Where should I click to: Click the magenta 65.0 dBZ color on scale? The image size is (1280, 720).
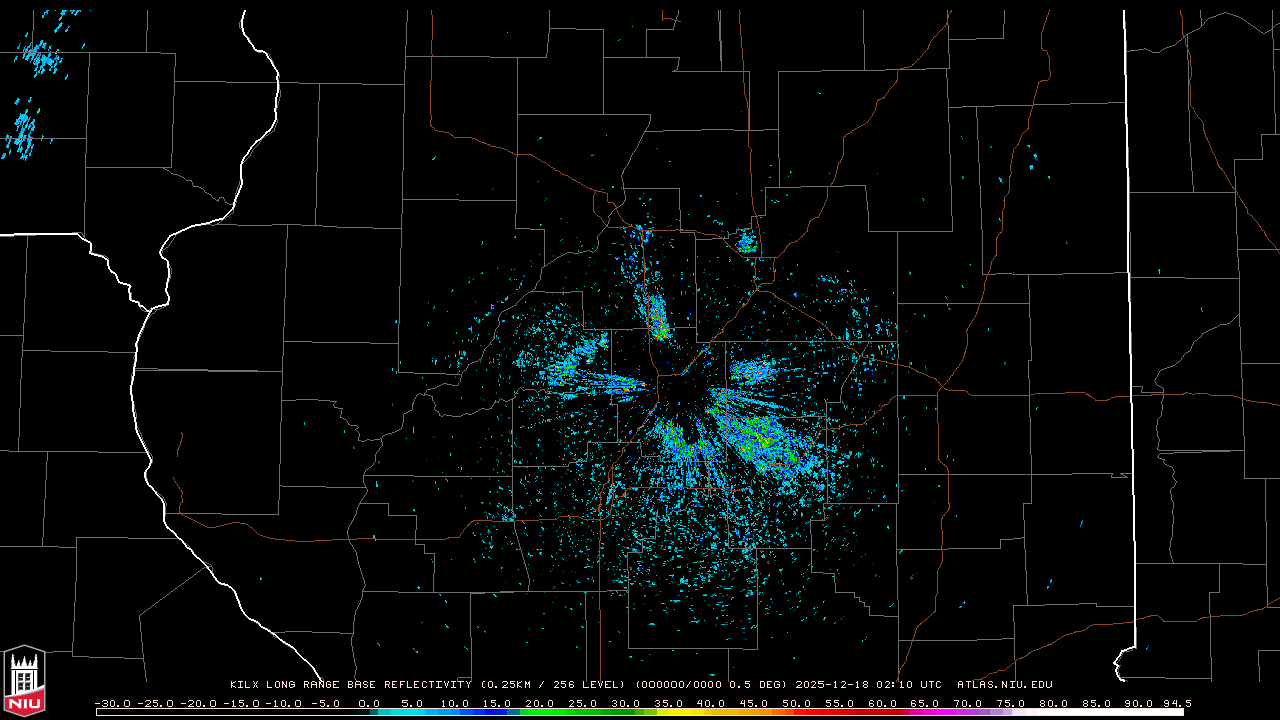(925, 712)
